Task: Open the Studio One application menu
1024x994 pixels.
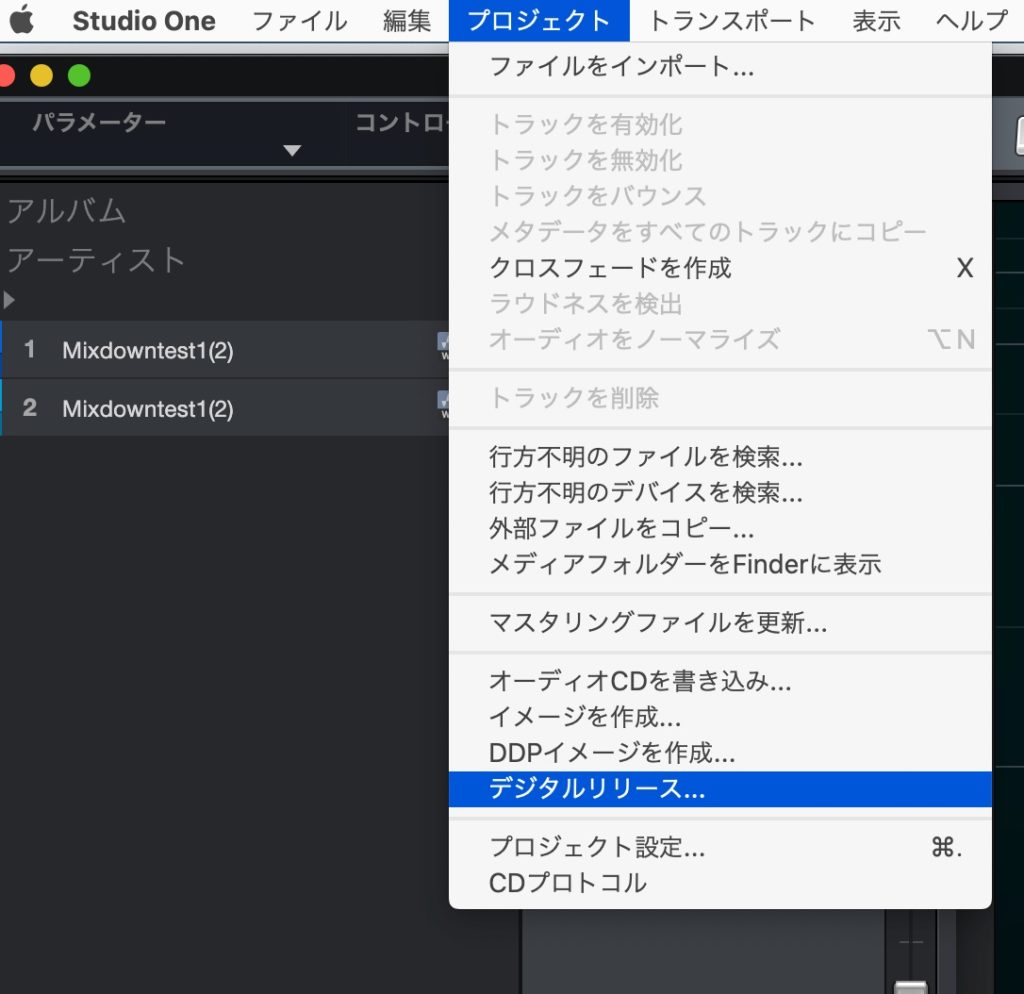Action: [144, 21]
